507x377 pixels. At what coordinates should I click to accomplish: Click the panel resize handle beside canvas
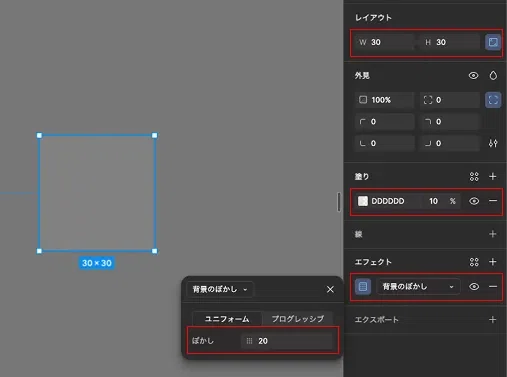(339, 202)
